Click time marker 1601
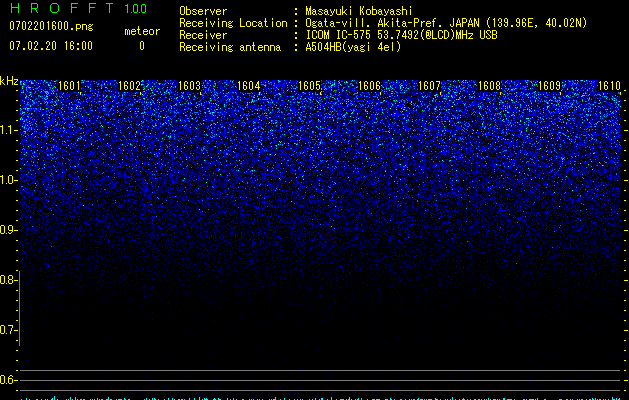Viewport: 629px width, 400px height. (x=69, y=85)
